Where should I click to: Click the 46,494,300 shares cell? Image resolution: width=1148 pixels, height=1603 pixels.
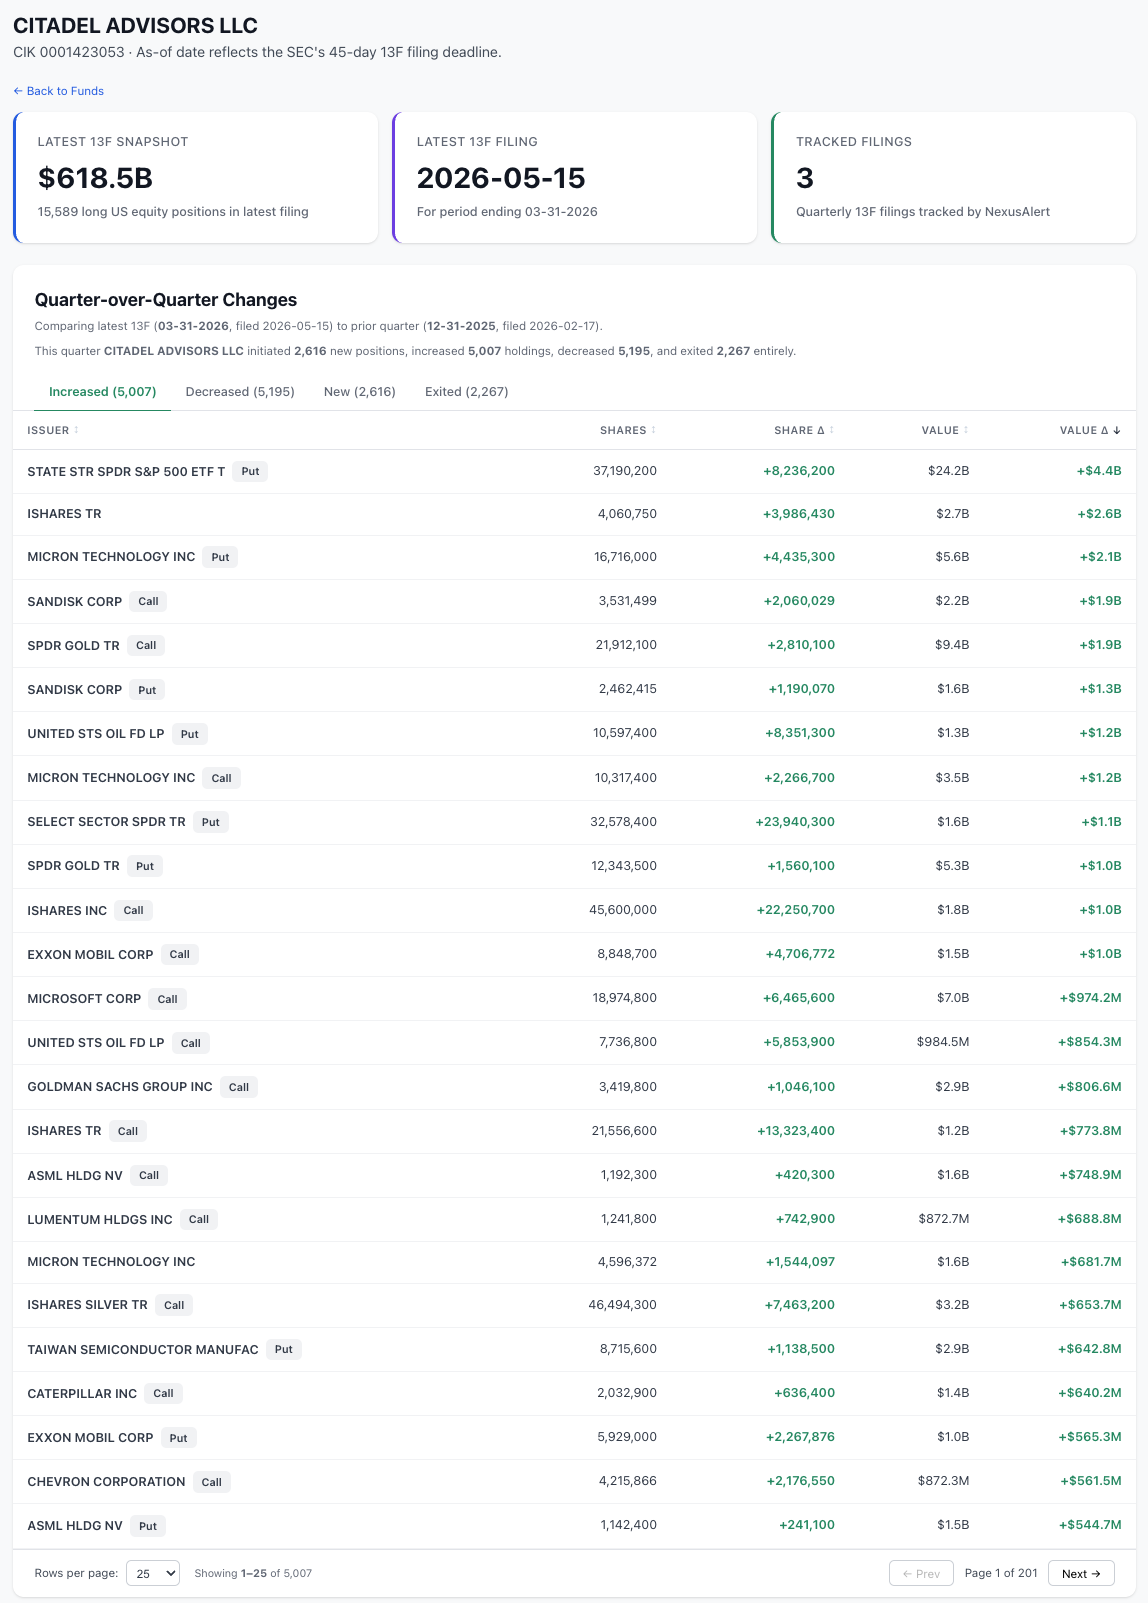pos(623,1304)
